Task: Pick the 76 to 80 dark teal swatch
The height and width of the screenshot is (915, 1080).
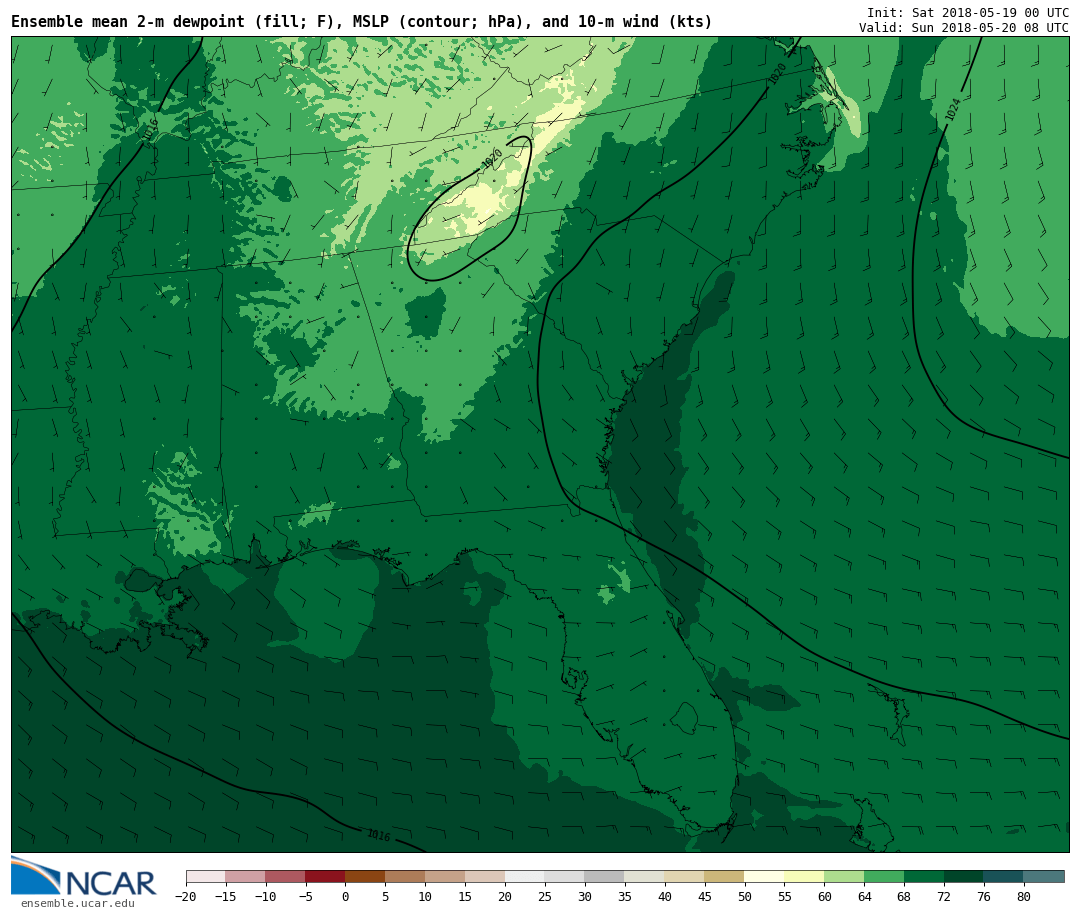Action: [x=1004, y=877]
